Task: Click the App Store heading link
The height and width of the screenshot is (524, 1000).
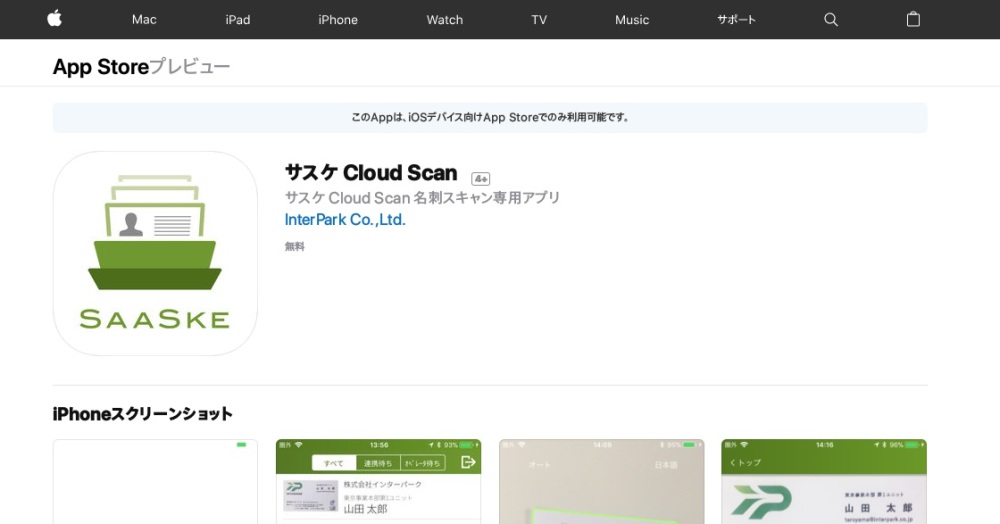Action: pyautogui.click(x=100, y=67)
